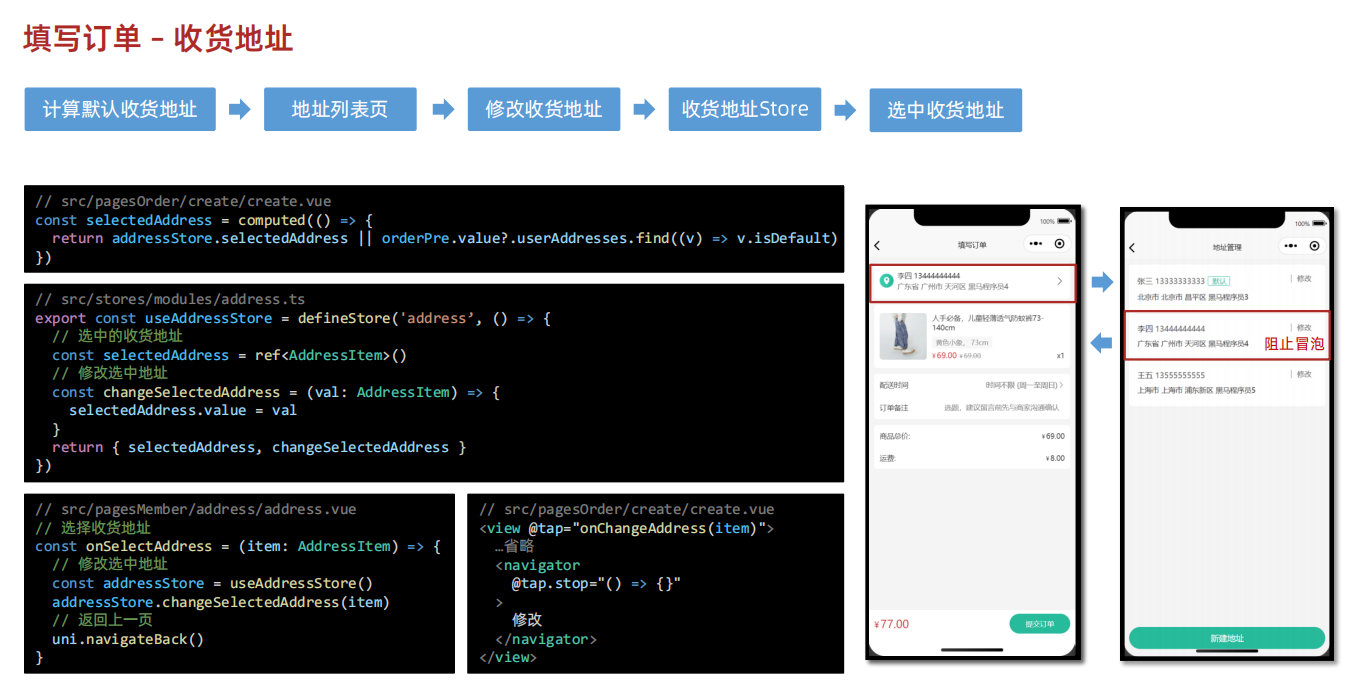Click the @tap.stop="() => {}" code line
This screenshot has width=1347, height=681.
pos(596,583)
